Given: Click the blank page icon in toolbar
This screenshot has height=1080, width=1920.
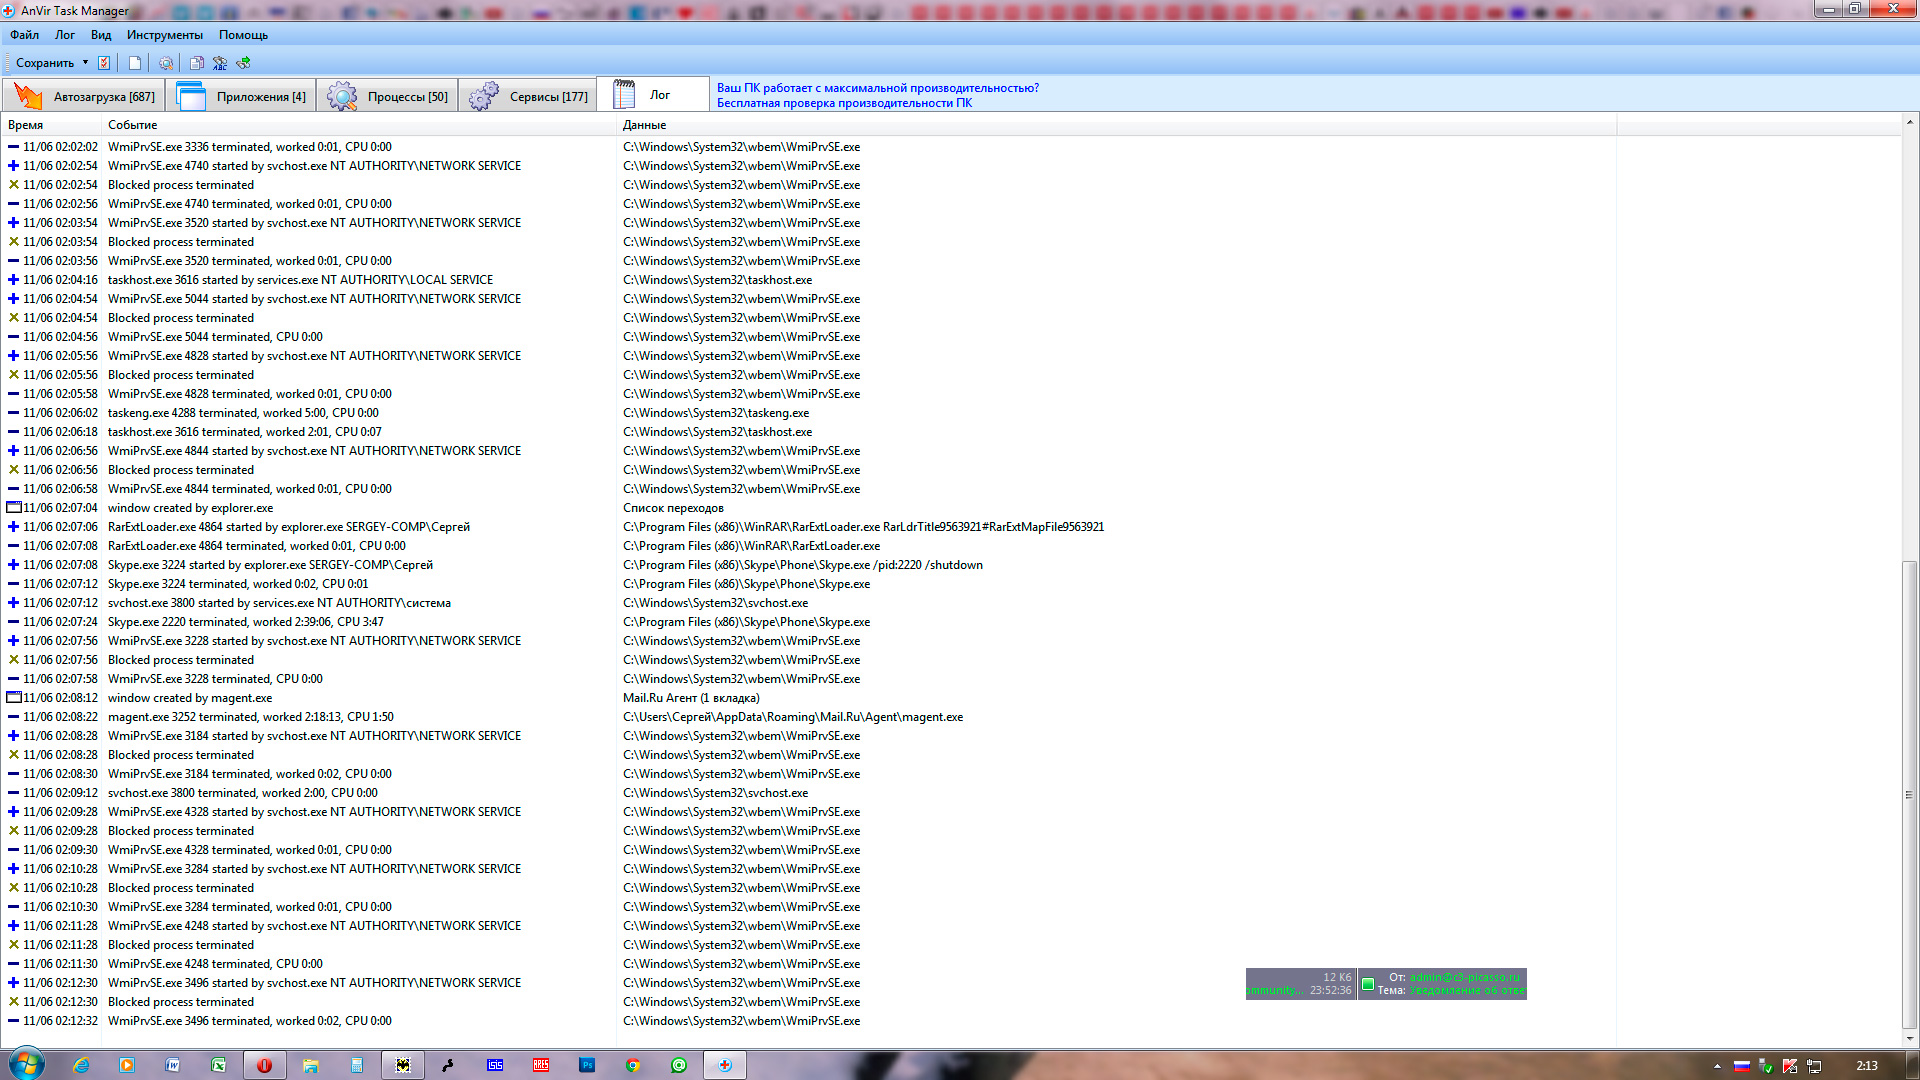Looking at the screenshot, I should (x=135, y=63).
